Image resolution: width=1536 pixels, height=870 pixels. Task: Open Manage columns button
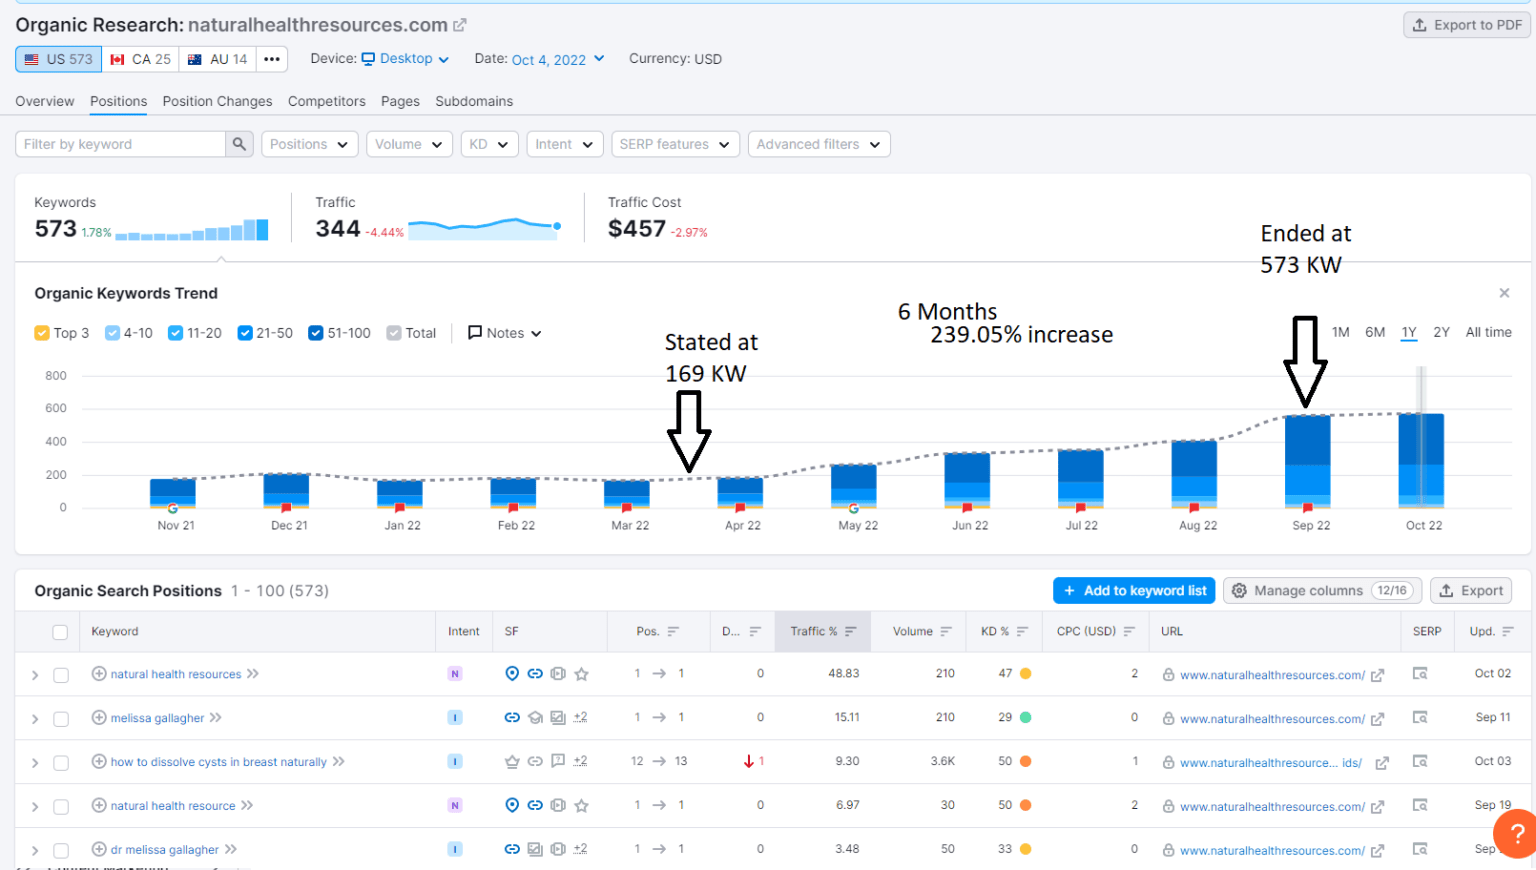click(1322, 591)
